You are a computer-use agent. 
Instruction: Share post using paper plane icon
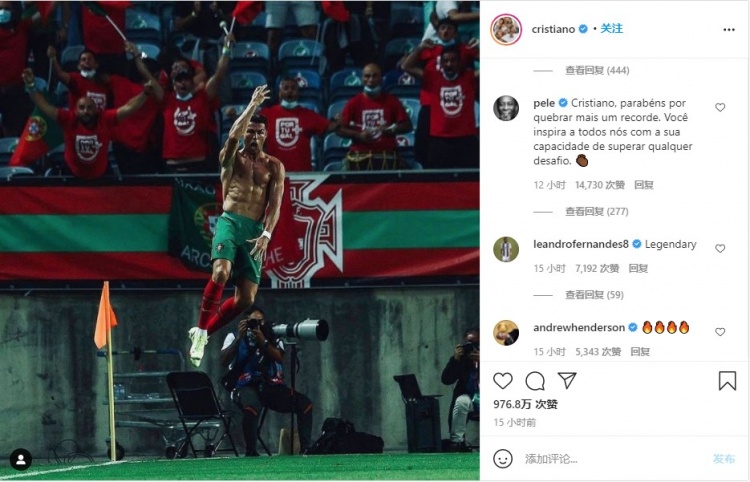567,381
